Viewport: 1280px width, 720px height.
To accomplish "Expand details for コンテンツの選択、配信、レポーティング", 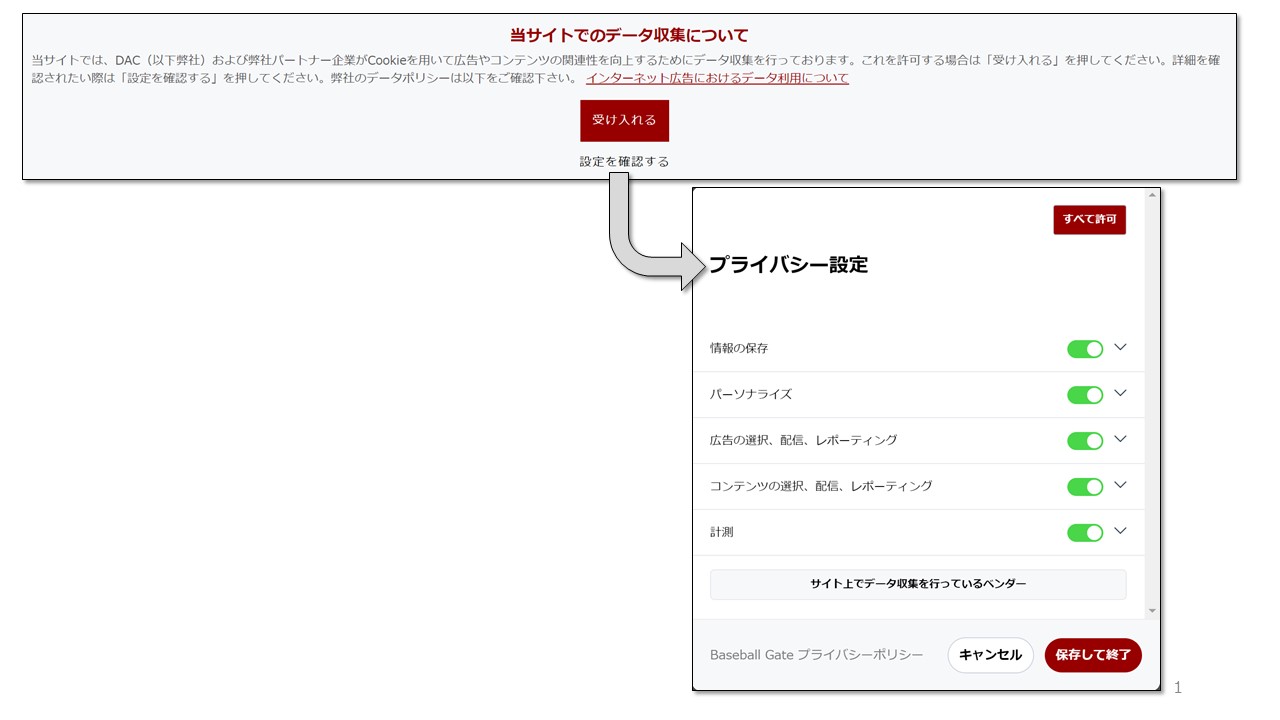I will 1120,486.
